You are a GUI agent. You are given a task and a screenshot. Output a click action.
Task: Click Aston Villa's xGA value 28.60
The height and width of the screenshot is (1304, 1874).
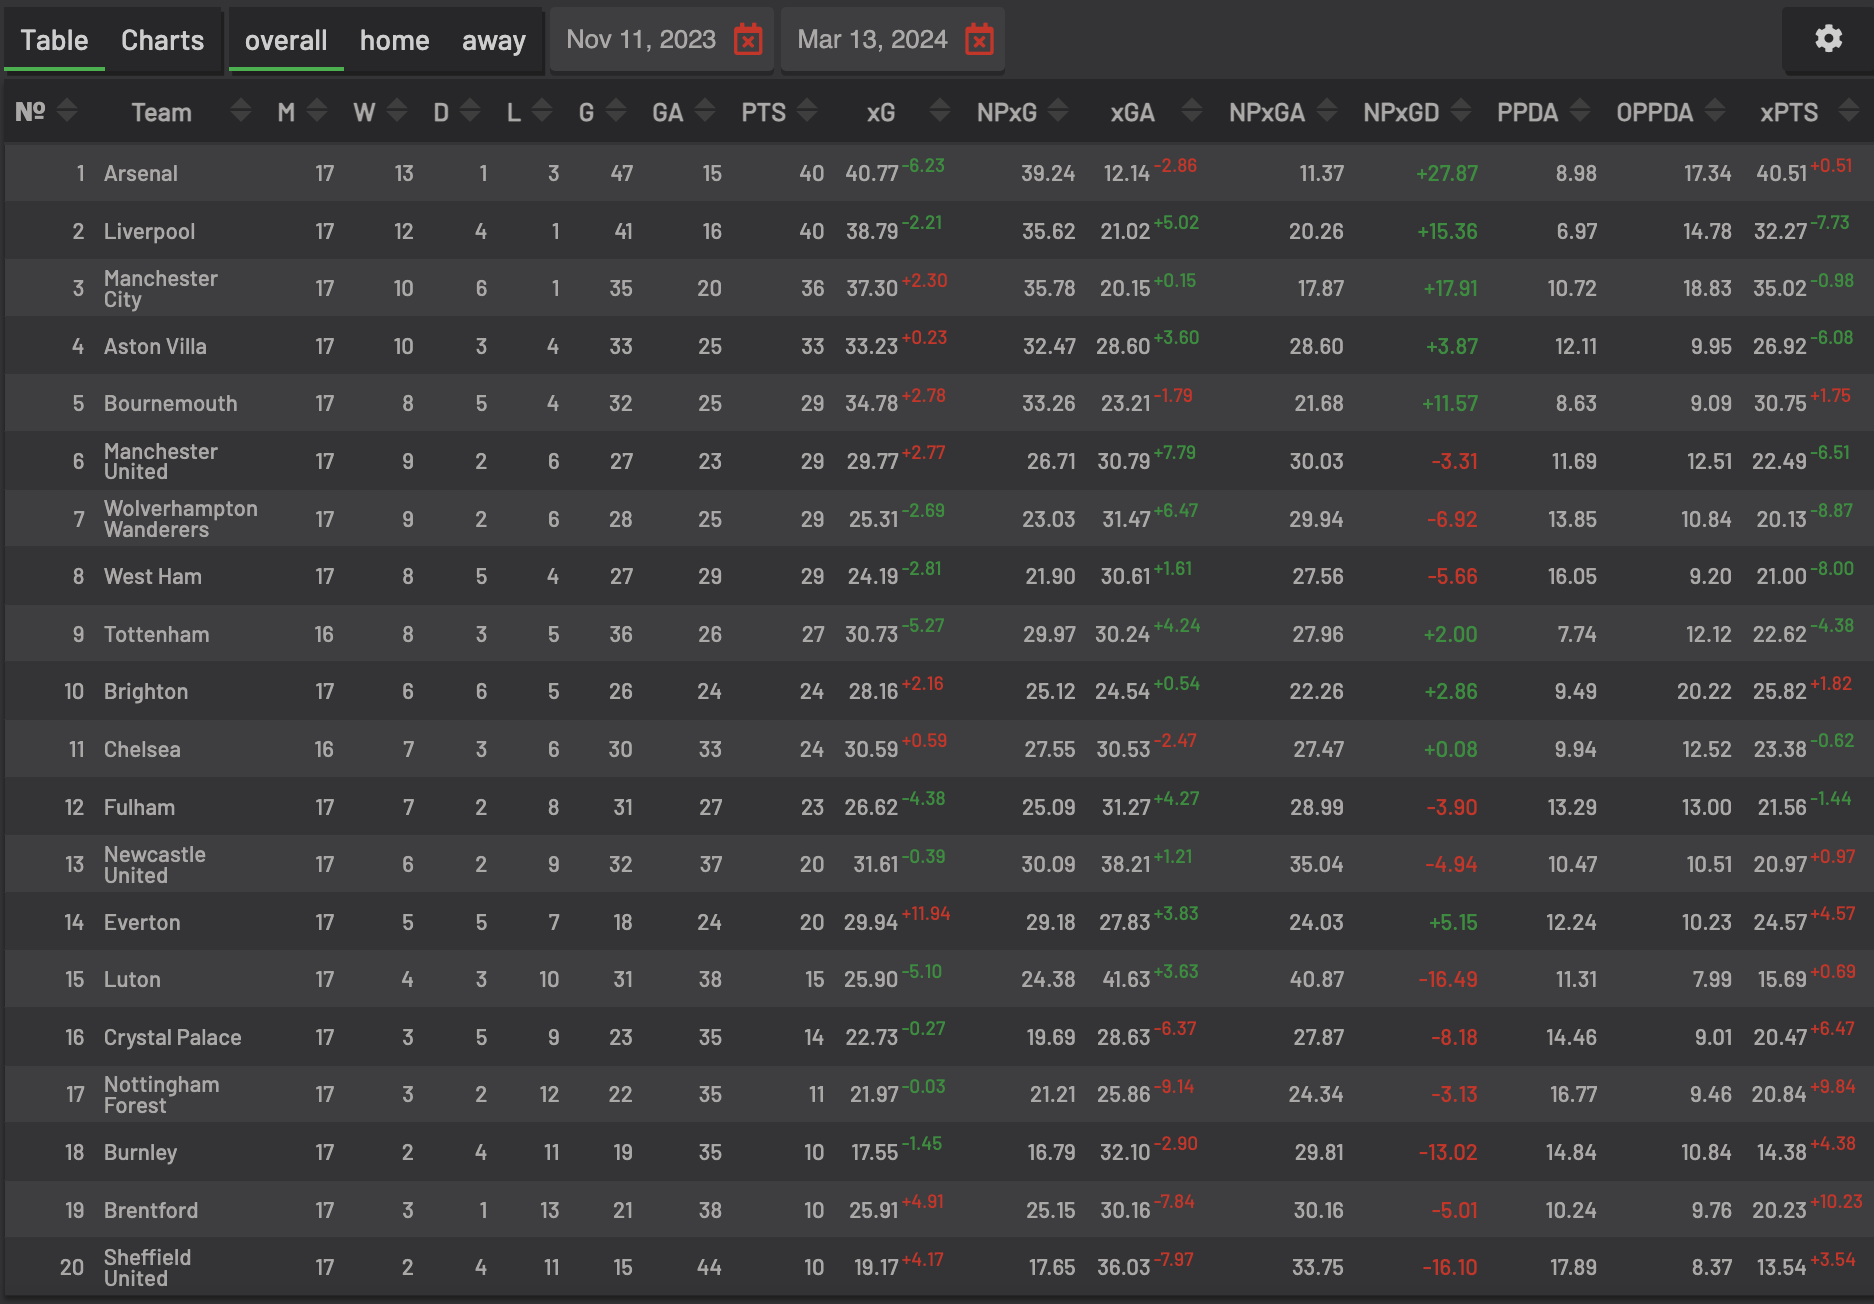pos(1123,346)
